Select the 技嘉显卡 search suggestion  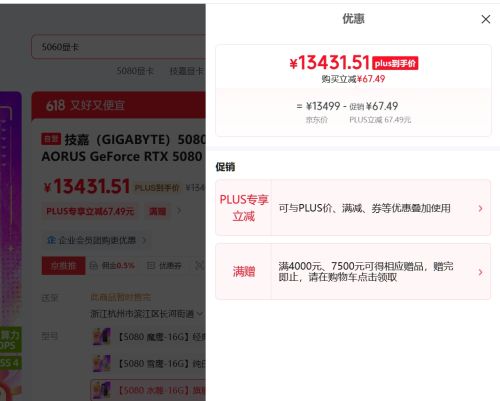tap(187, 71)
